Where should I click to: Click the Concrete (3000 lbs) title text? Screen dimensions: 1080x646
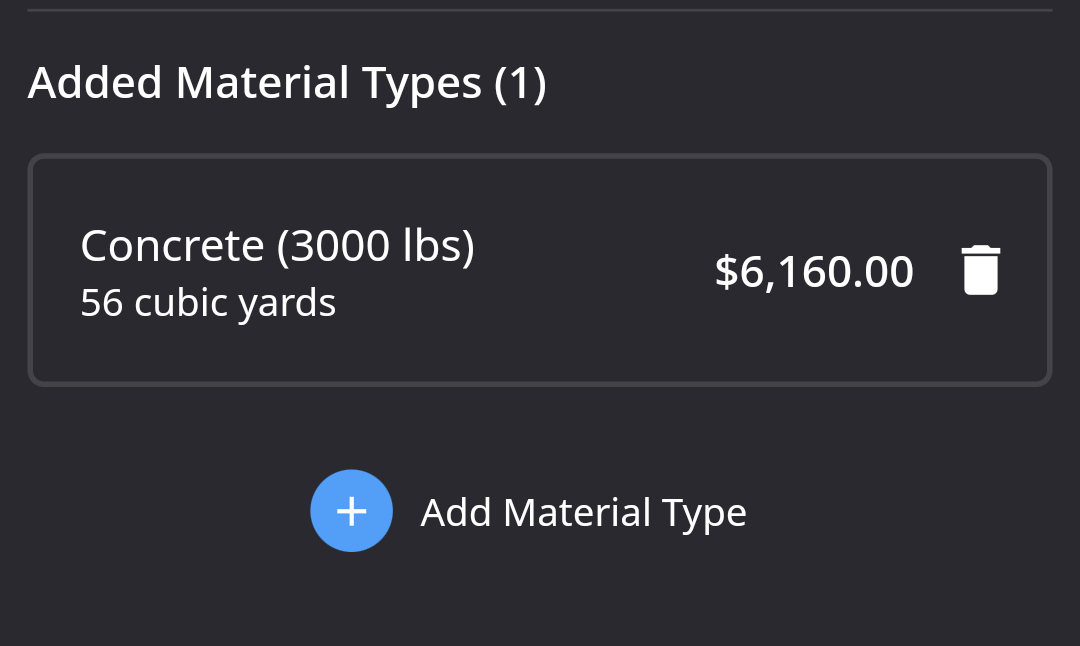coord(278,246)
